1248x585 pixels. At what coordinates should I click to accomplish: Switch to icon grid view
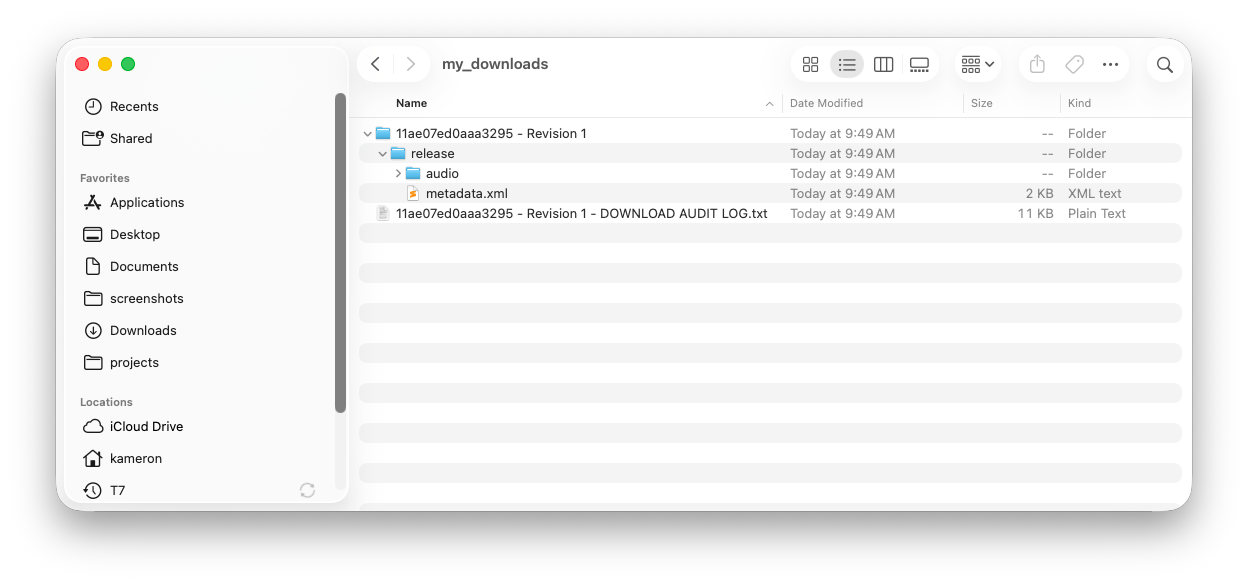tap(811, 64)
